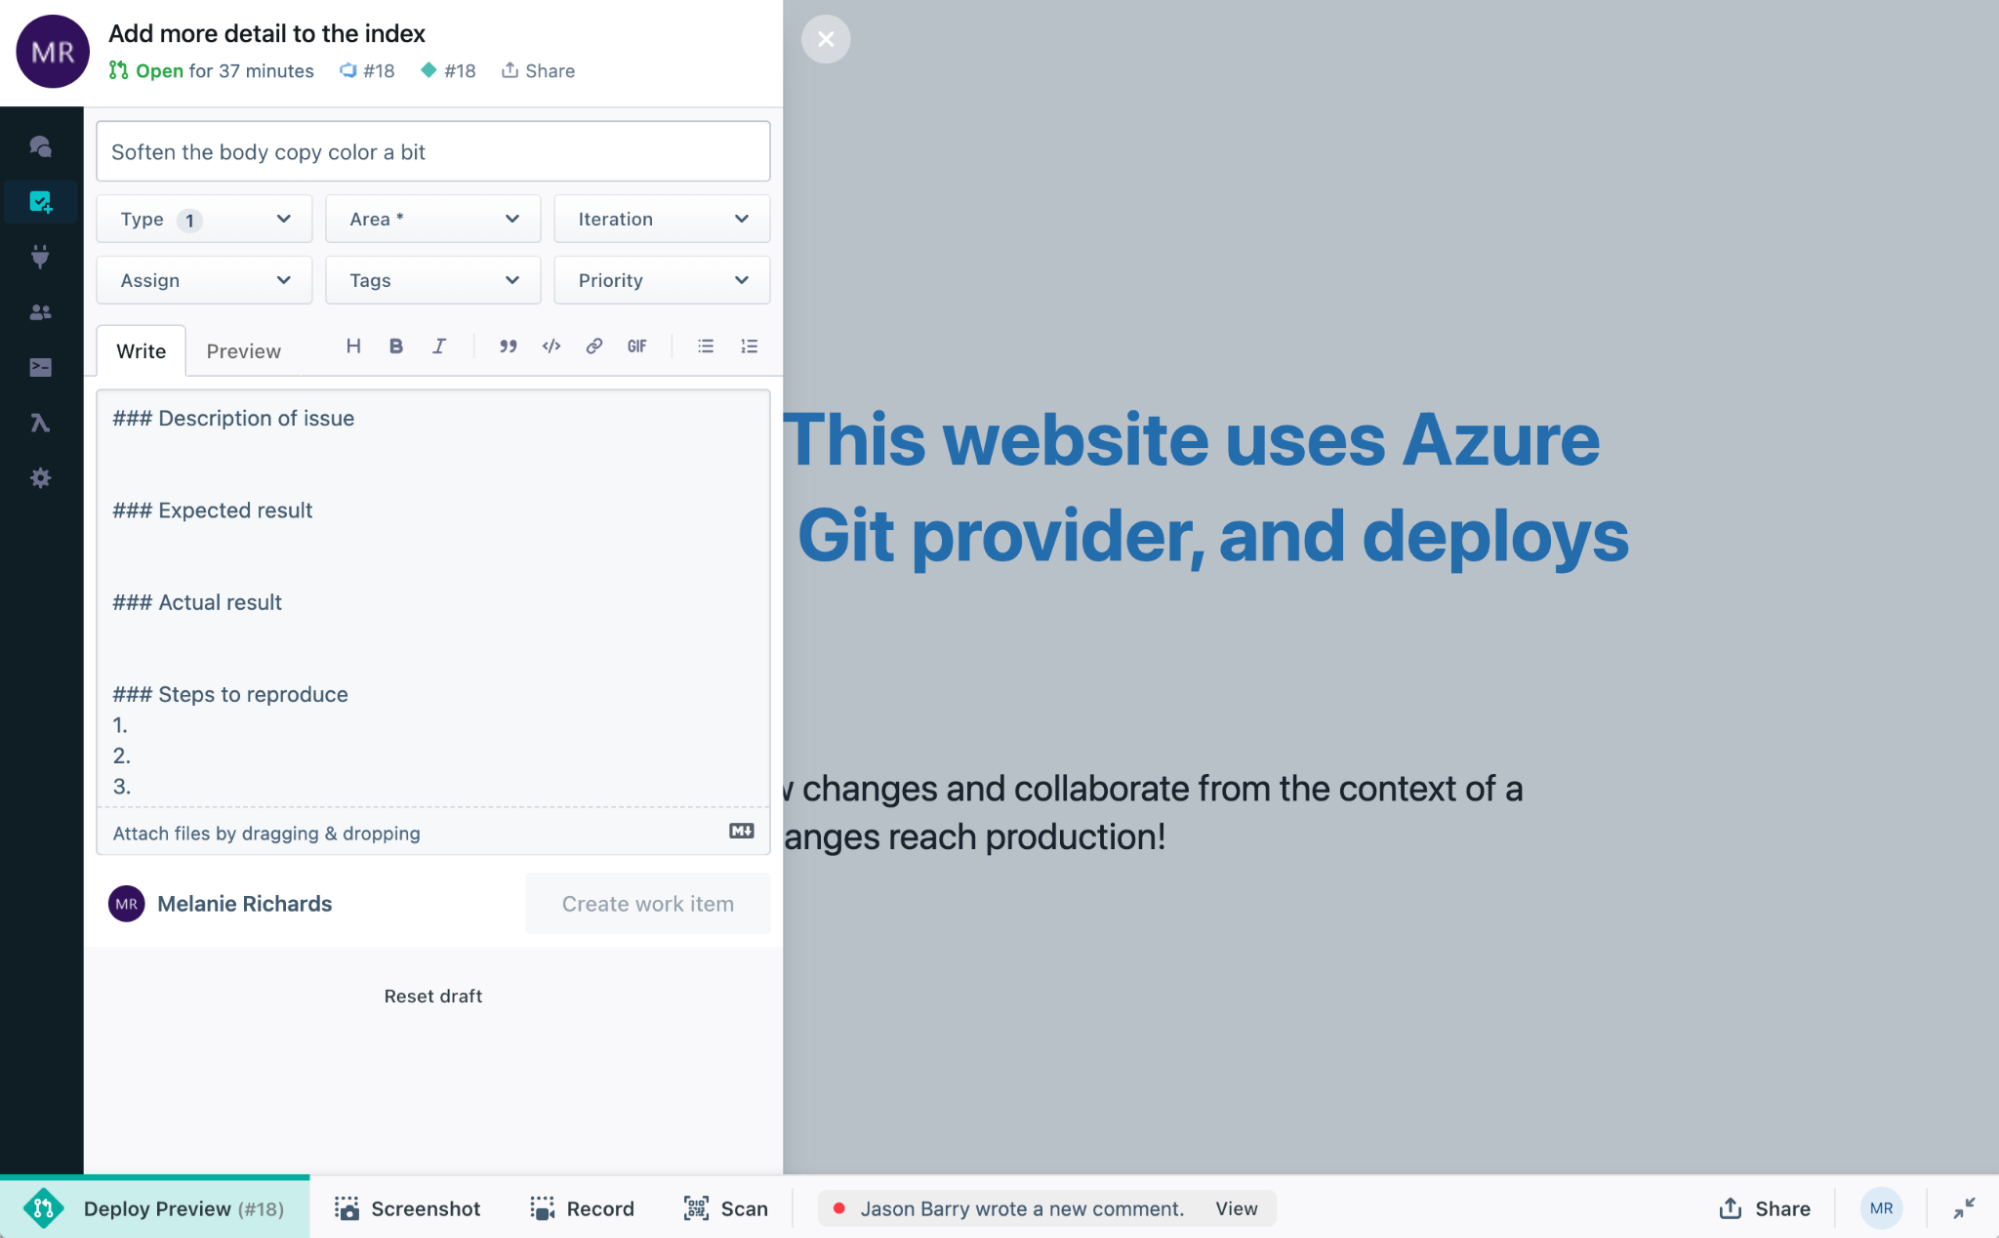Open the Assign dropdown
The width and height of the screenshot is (1999, 1238).
tap(204, 280)
